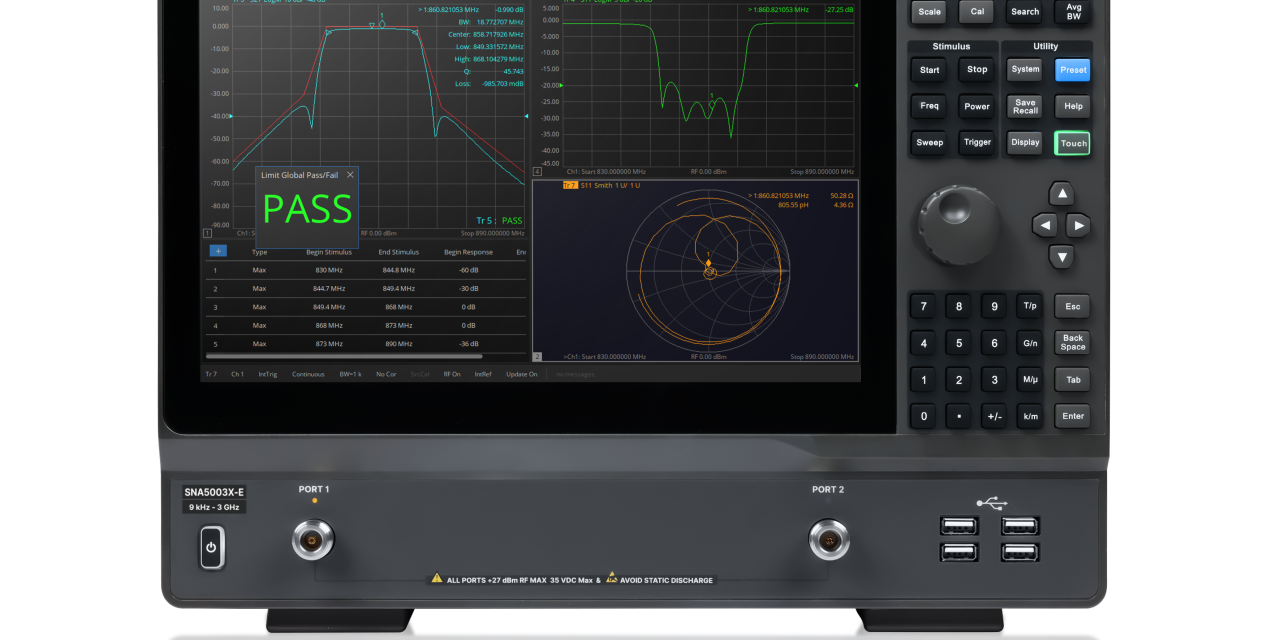Toggle RF On in the status bar
This screenshot has height=640, width=1280.
tap(453, 373)
